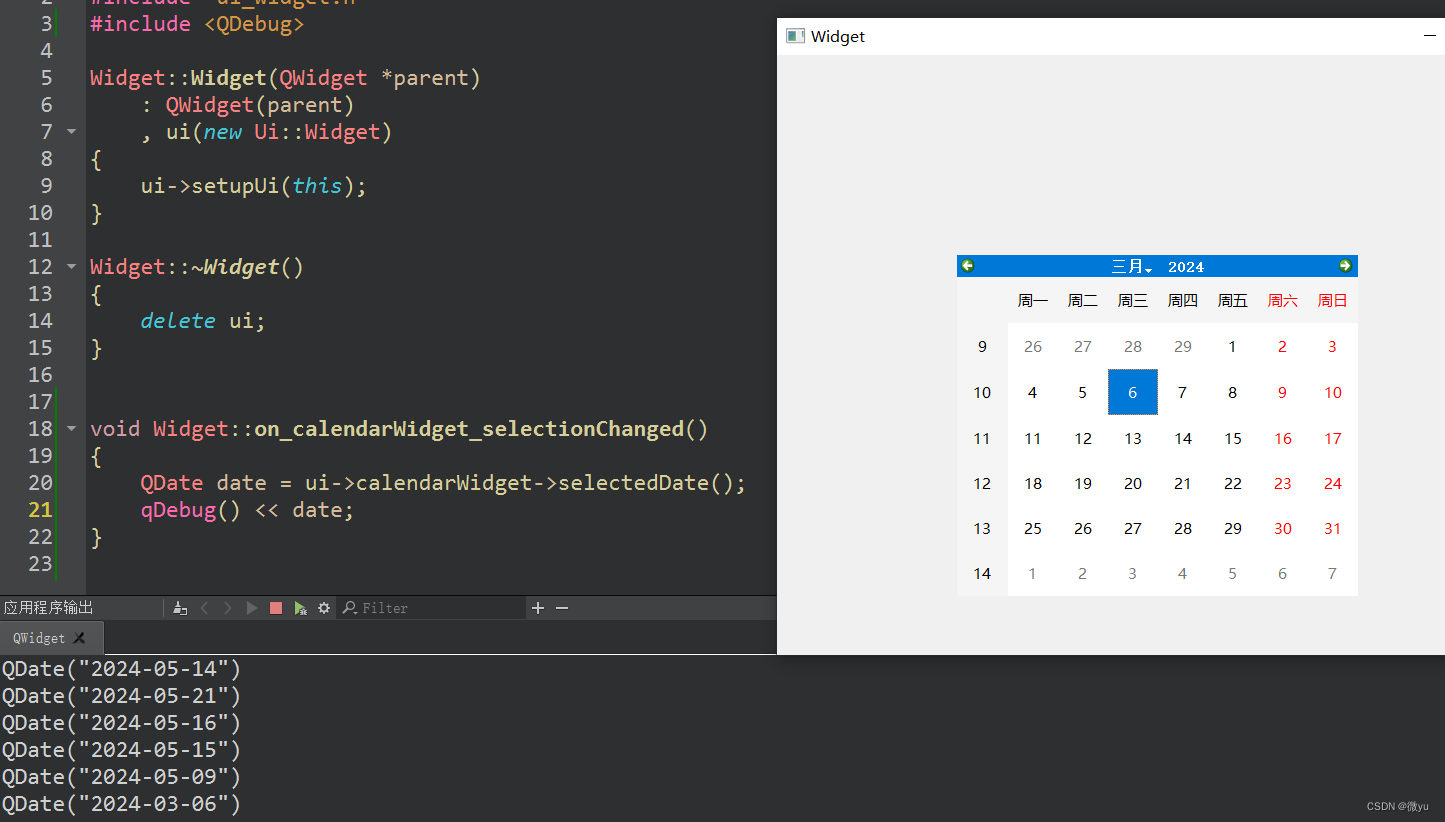The height and width of the screenshot is (822, 1445).
Task: Click week number 9 in calendar
Action: [982, 346]
